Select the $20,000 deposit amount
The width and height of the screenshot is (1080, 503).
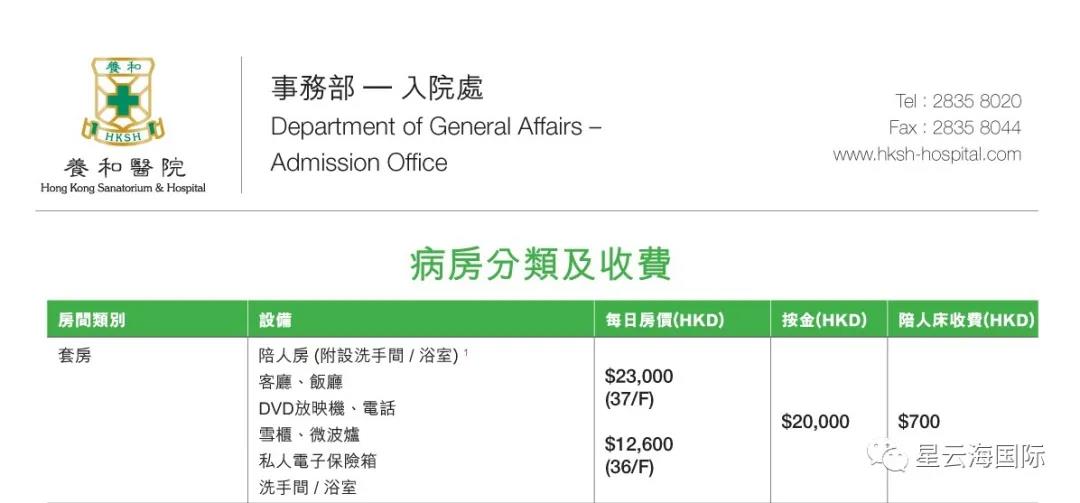[815, 422]
